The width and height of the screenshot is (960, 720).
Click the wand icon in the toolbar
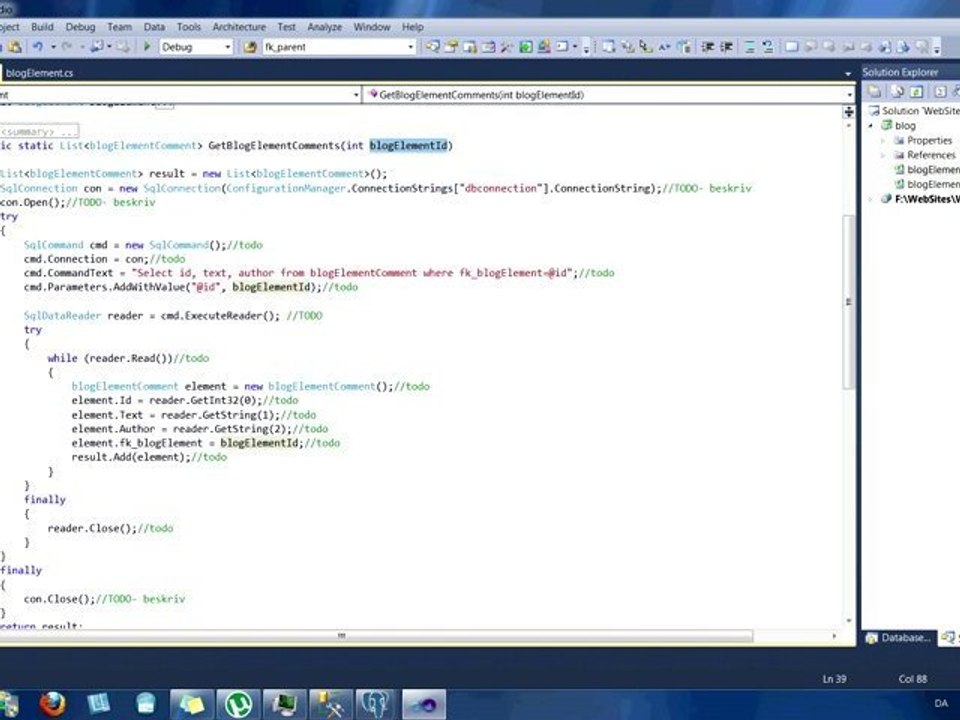point(507,47)
